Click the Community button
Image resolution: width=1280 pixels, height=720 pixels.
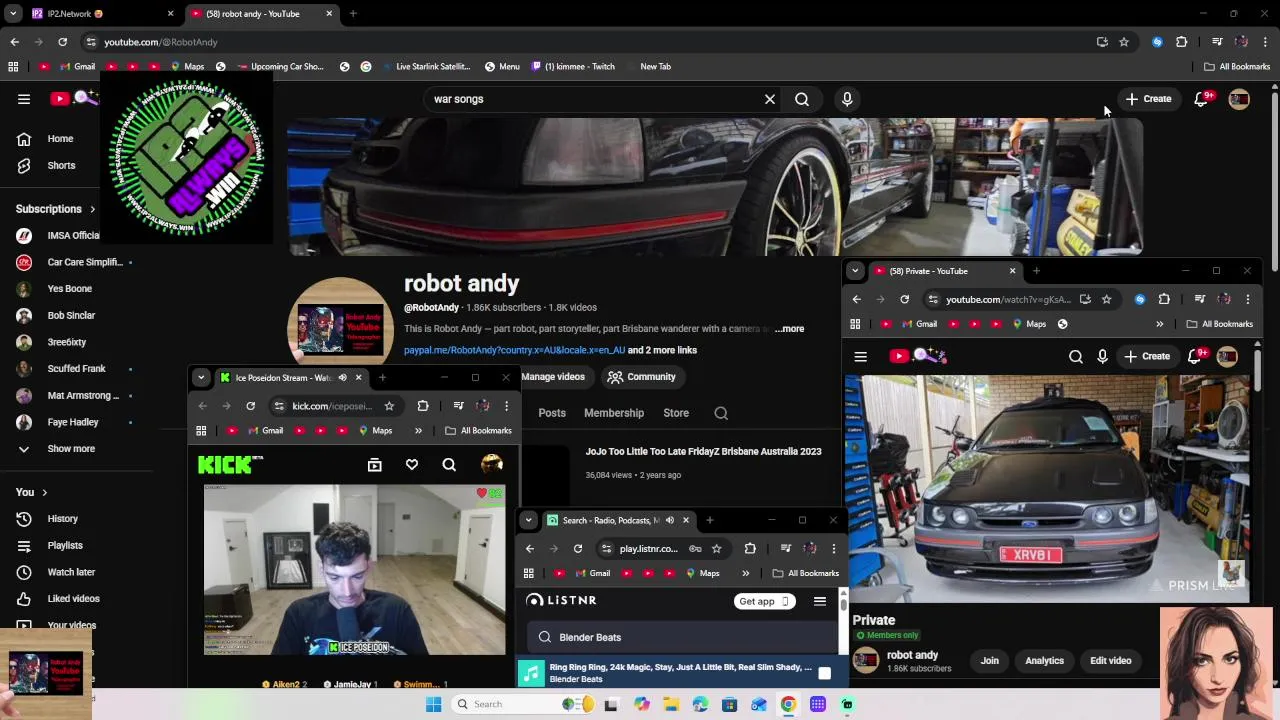coord(642,377)
